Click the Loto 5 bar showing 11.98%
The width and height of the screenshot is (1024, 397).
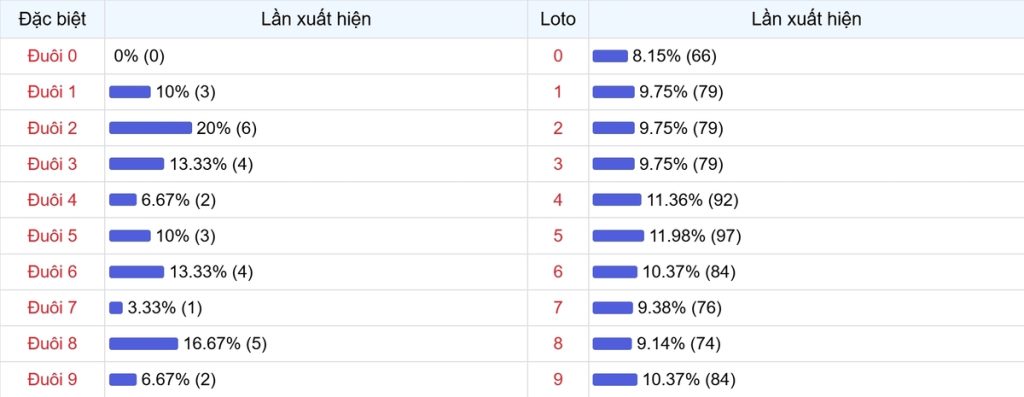[x=618, y=236]
